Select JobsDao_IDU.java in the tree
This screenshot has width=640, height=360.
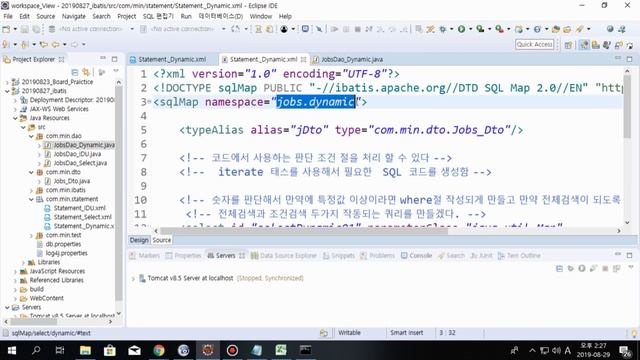coord(77,154)
